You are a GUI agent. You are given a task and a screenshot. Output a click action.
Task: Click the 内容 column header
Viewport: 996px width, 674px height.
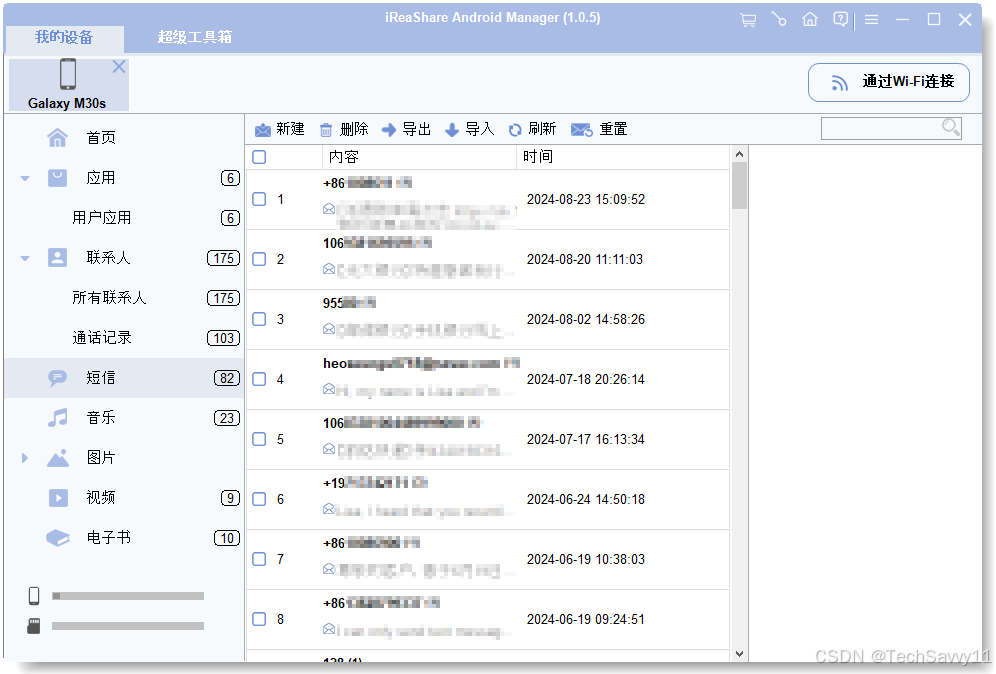(x=419, y=157)
